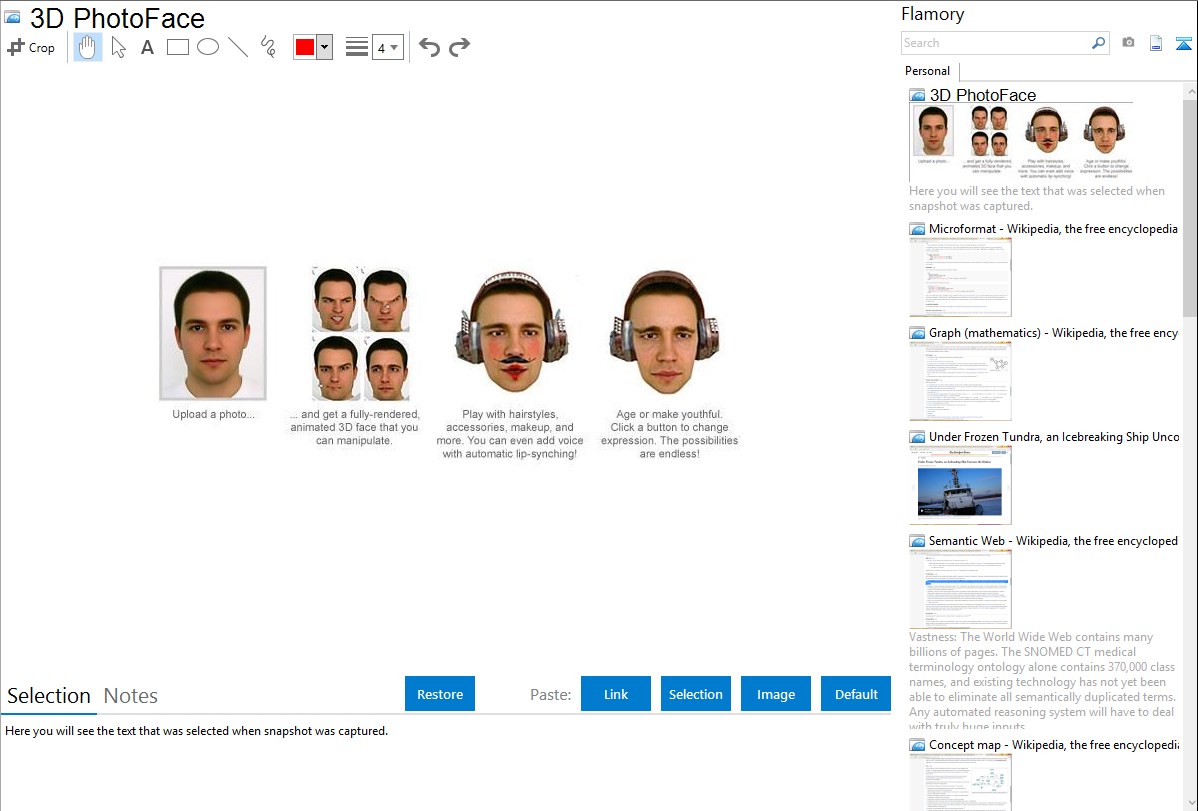Activate the hand pan tool
The width and height of the screenshot is (1198, 811).
pyautogui.click(x=88, y=47)
